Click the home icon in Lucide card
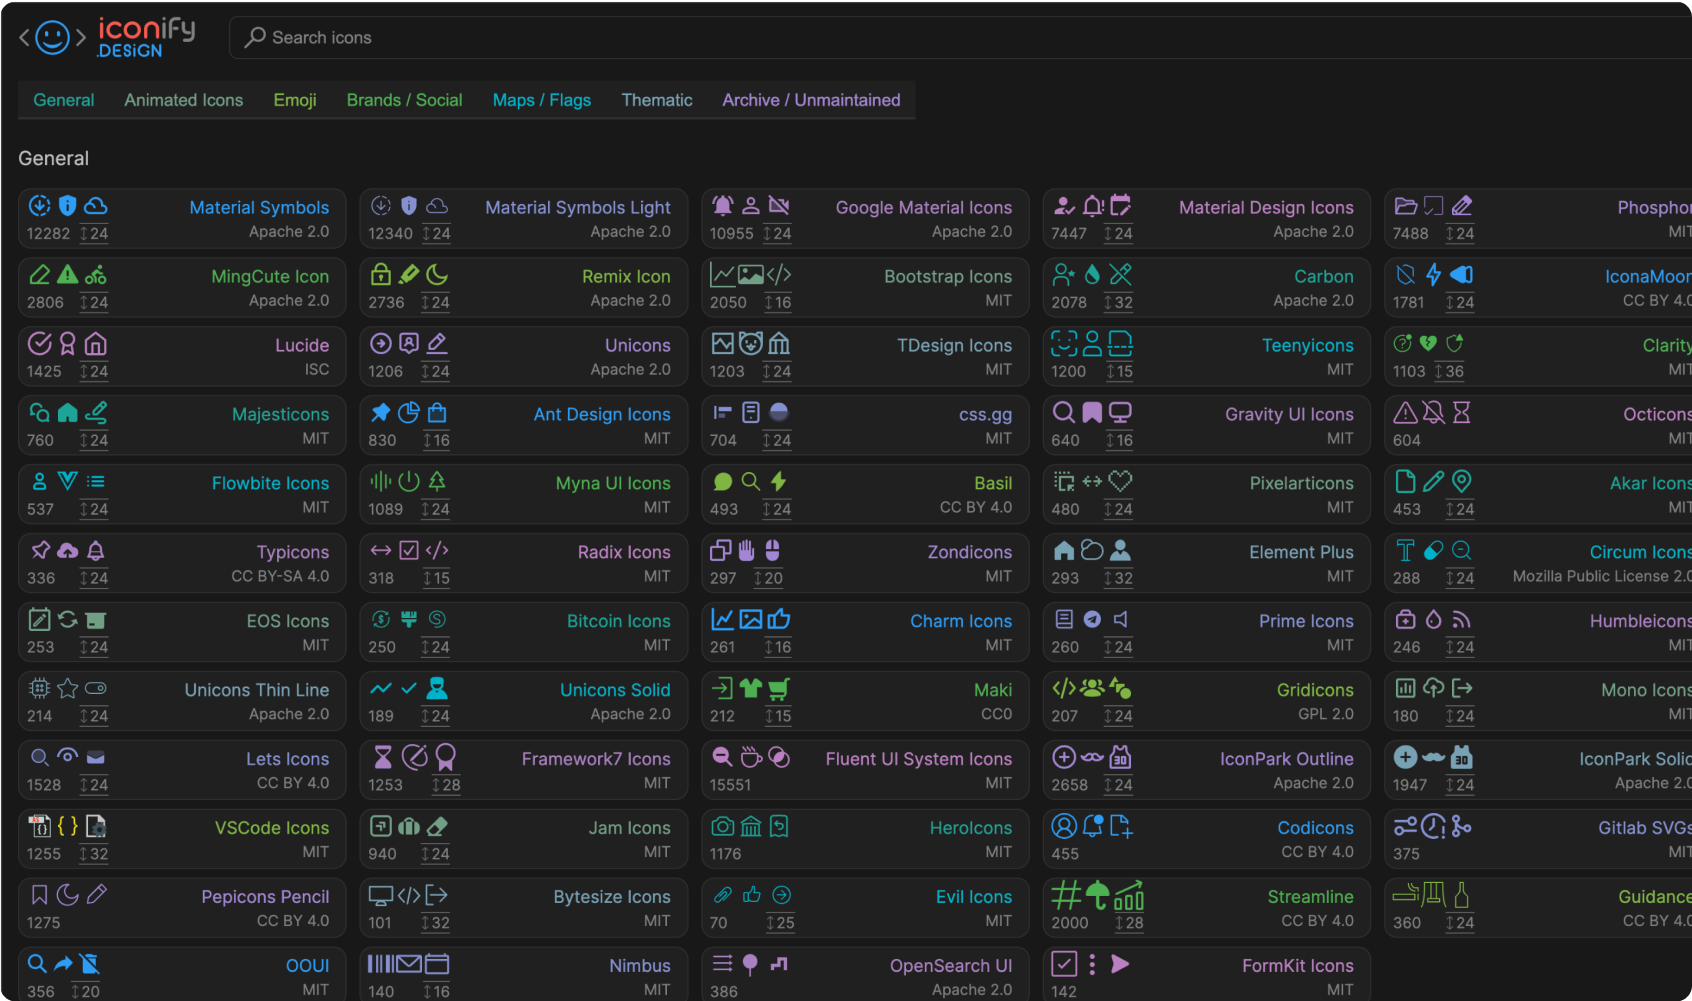 [96, 344]
